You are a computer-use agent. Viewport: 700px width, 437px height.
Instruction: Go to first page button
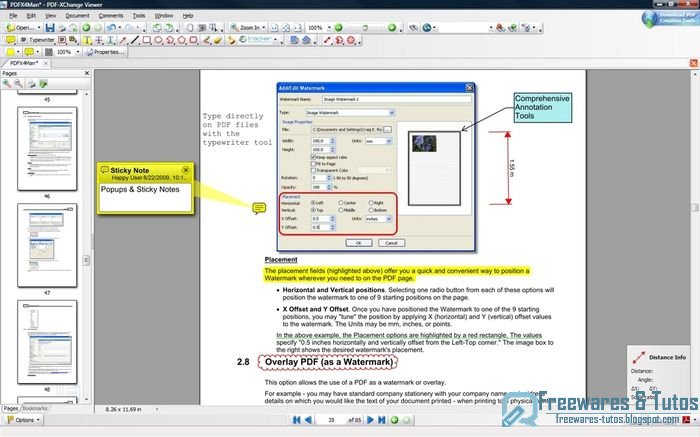coord(296,420)
